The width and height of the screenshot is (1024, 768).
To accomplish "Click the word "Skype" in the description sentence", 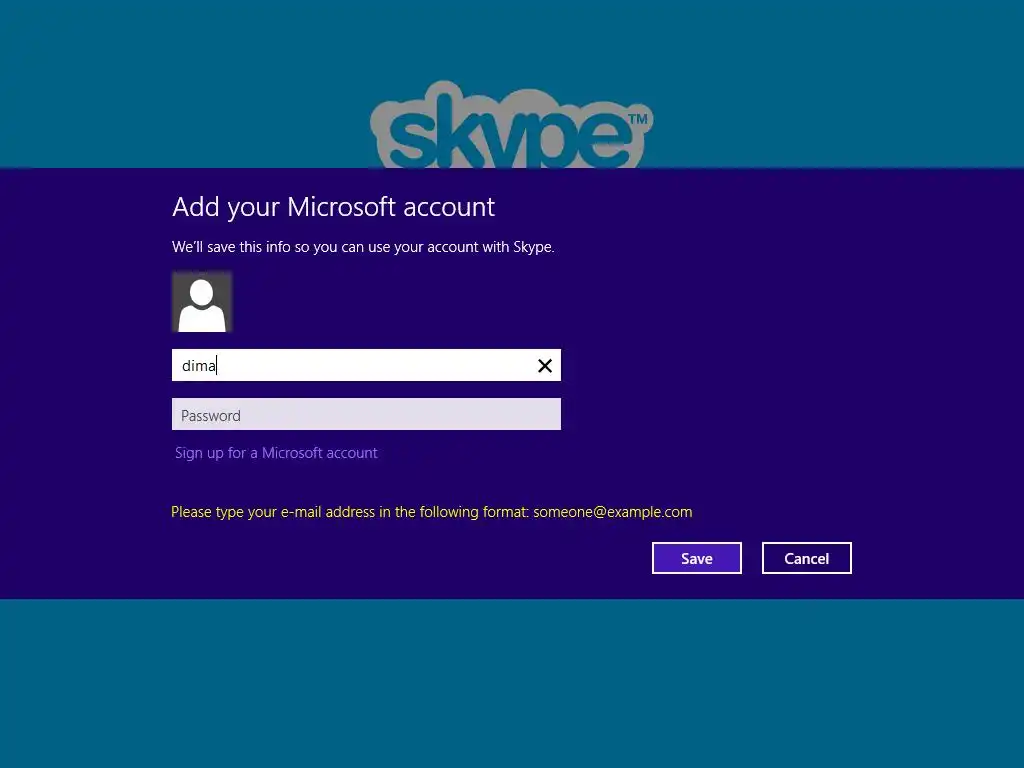I will (533, 248).
